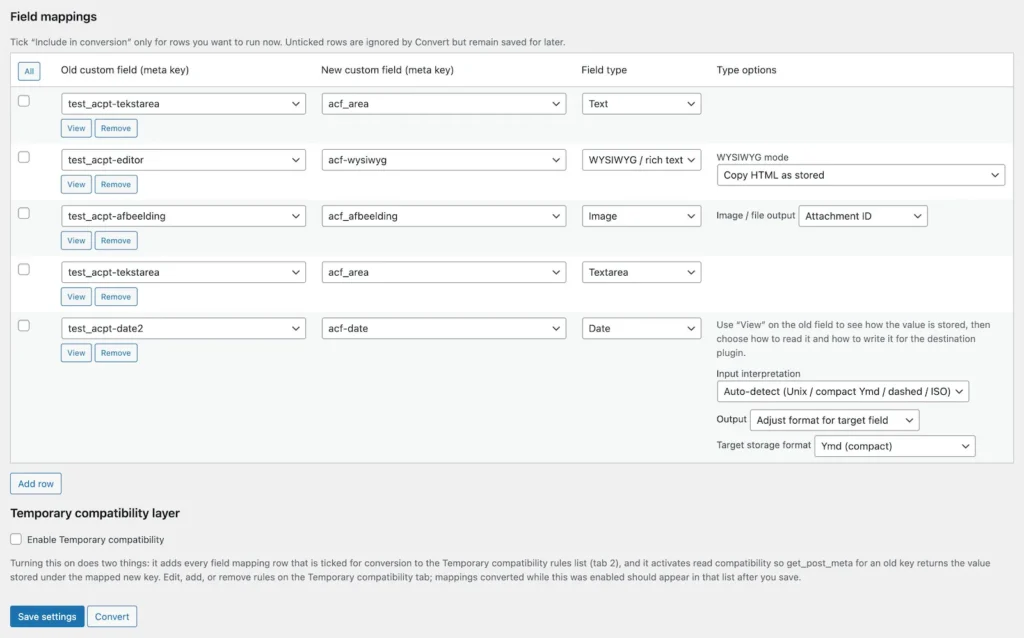
Task: Tick the checkbox of the Text-type tekstarea row
Action: 24,101
